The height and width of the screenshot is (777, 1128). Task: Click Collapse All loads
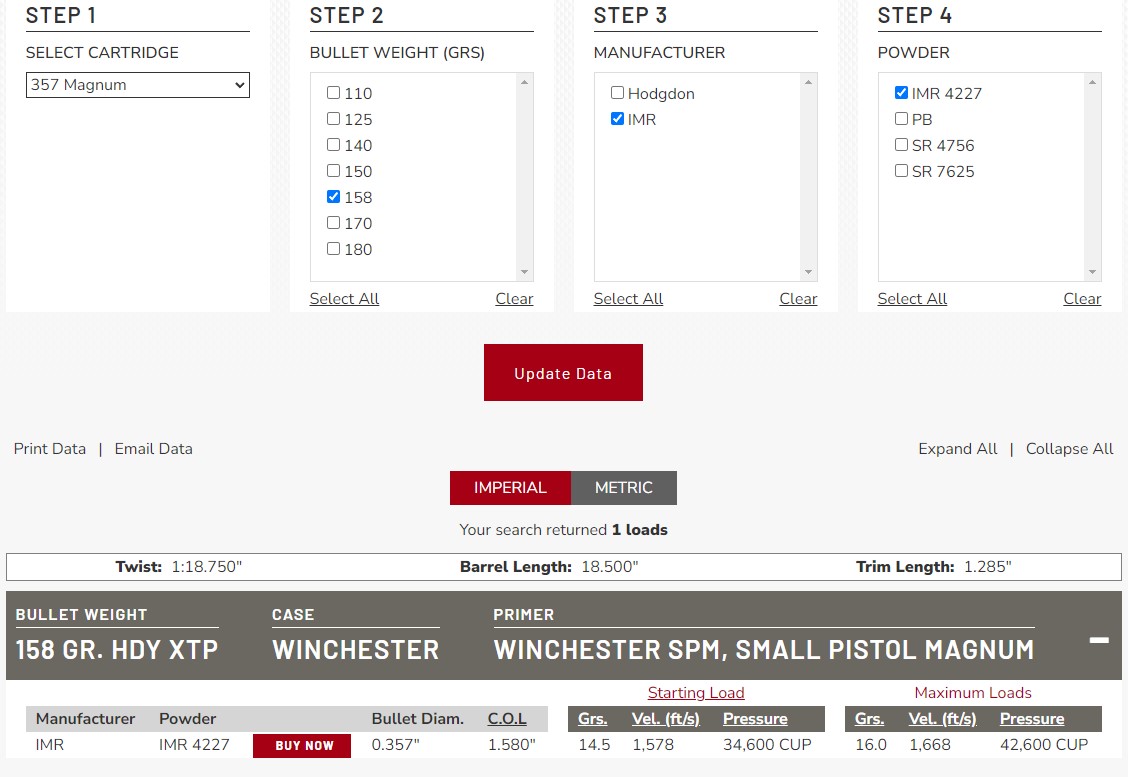pyautogui.click(x=1069, y=449)
